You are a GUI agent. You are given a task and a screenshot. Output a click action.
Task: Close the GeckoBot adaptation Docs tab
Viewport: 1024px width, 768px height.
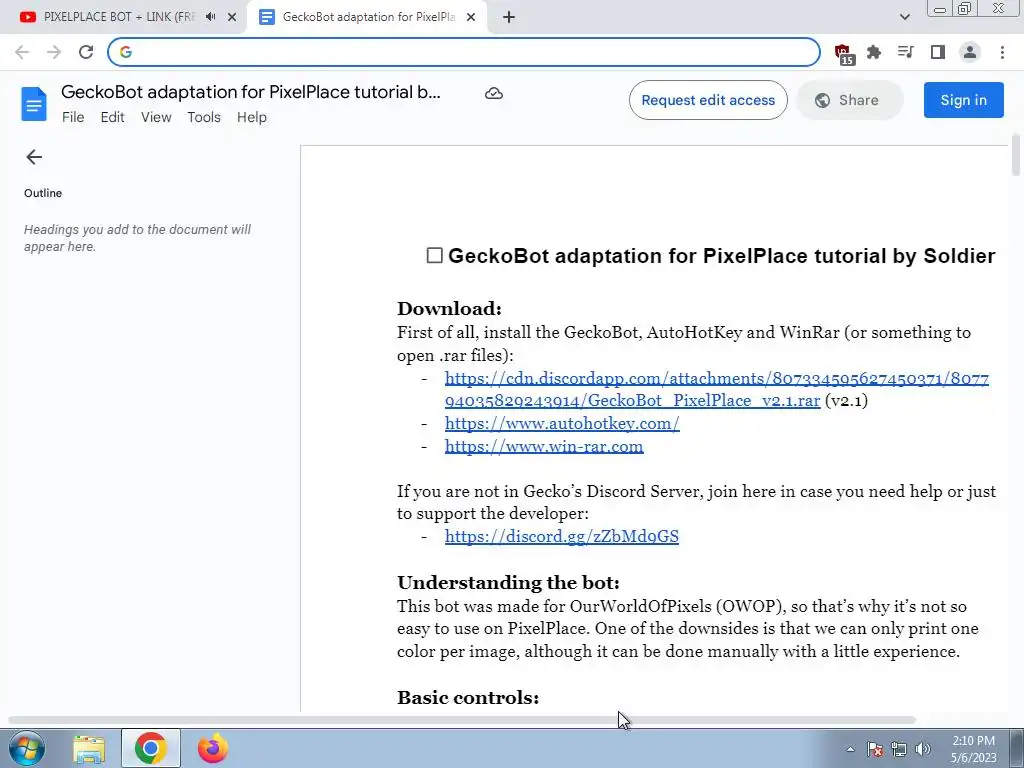point(471,17)
